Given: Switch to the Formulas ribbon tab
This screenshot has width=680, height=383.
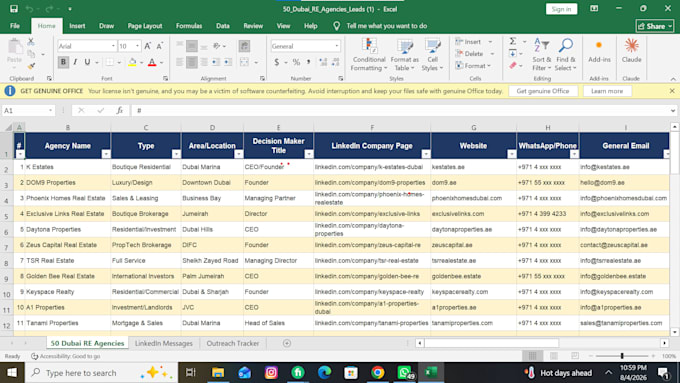Looking at the screenshot, I should 189,26.
